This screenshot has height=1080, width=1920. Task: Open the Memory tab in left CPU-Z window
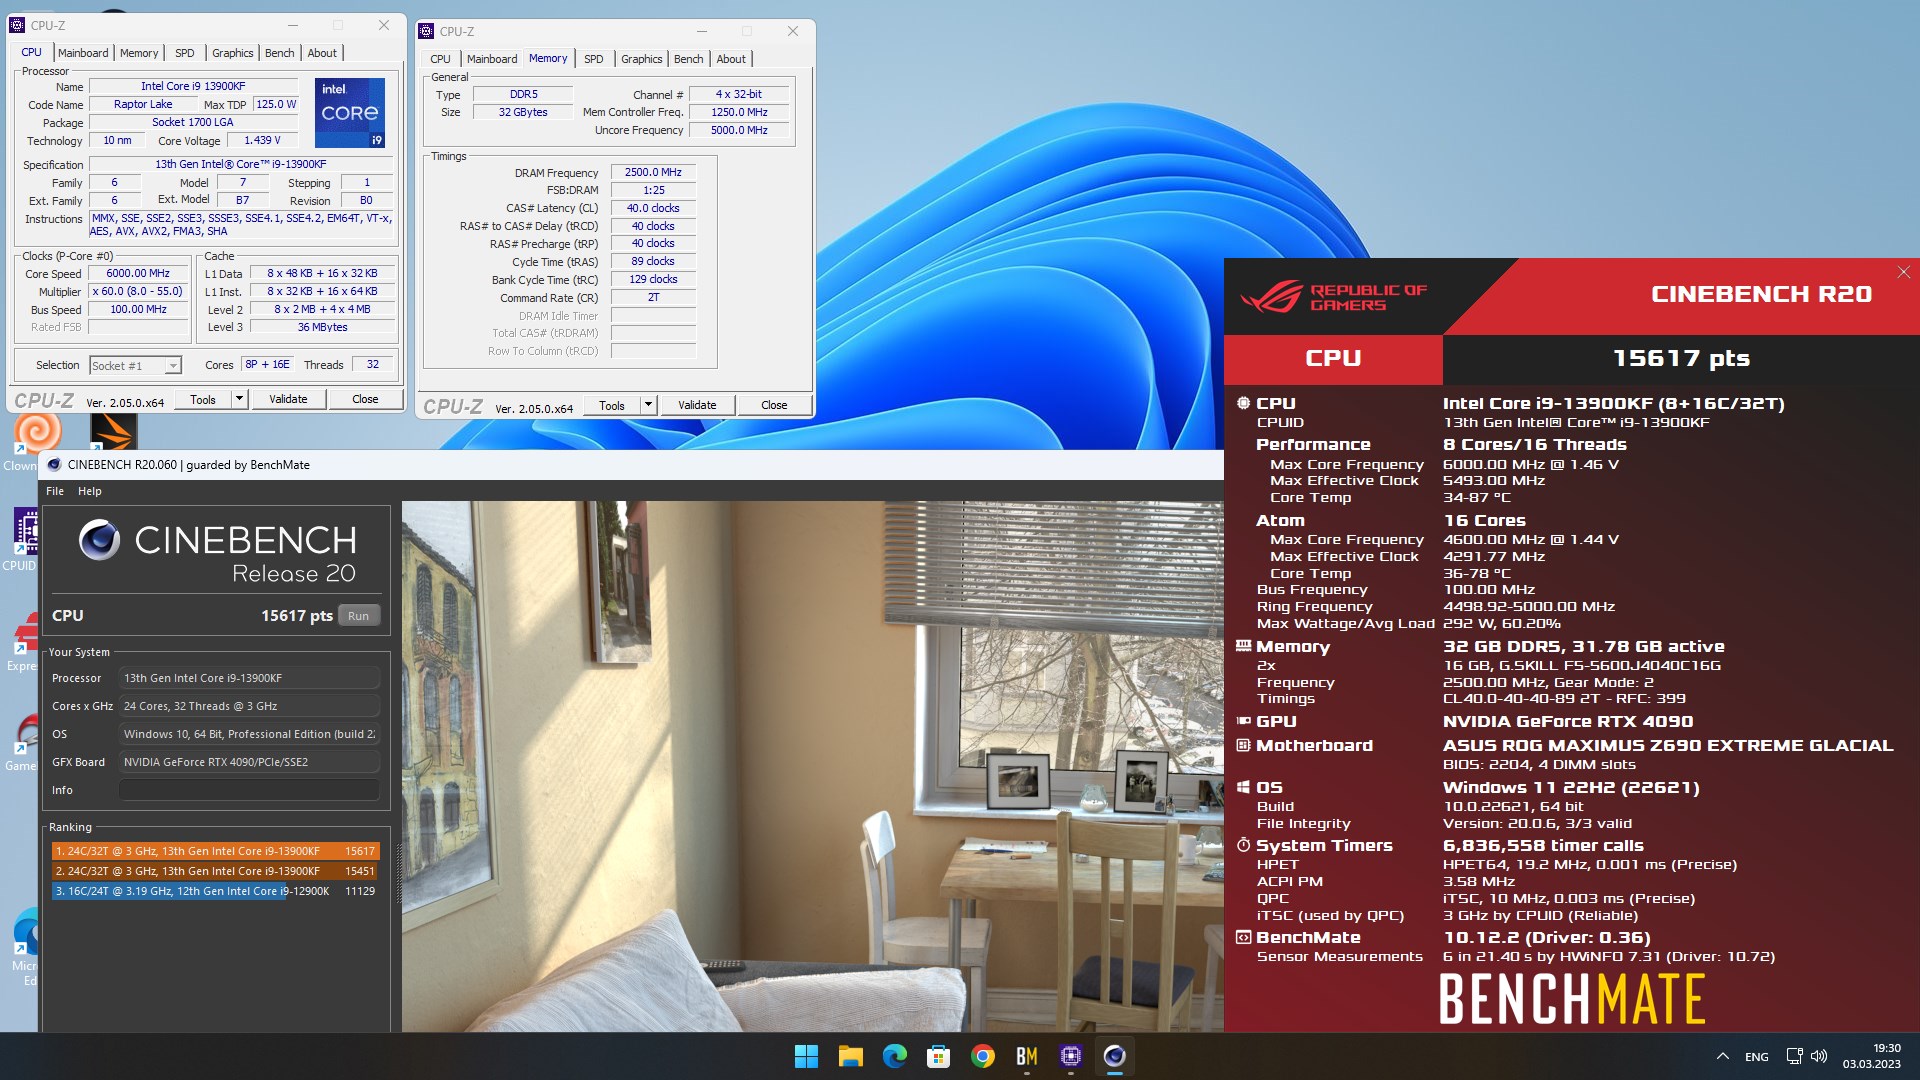tap(139, 53)
